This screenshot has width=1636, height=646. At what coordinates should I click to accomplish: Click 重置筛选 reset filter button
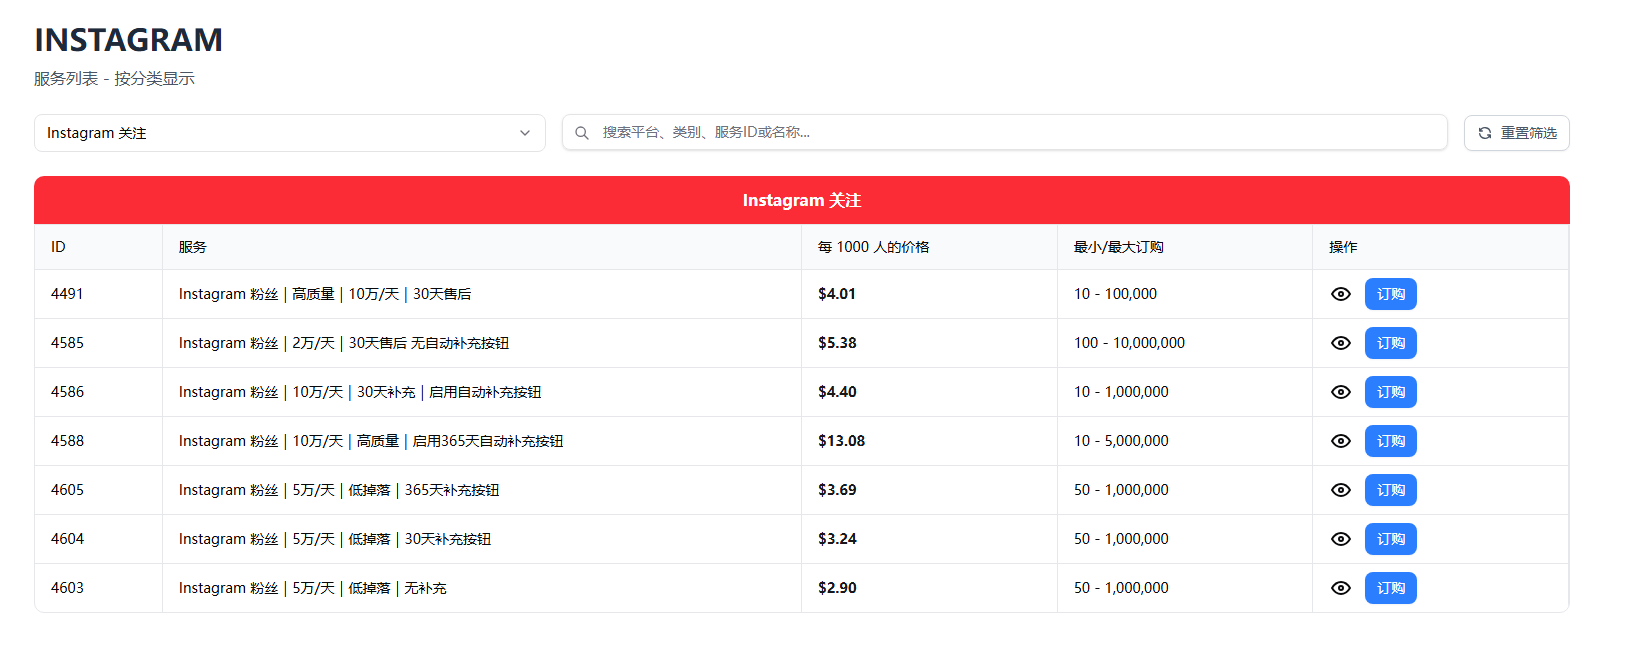(1517, 133)
